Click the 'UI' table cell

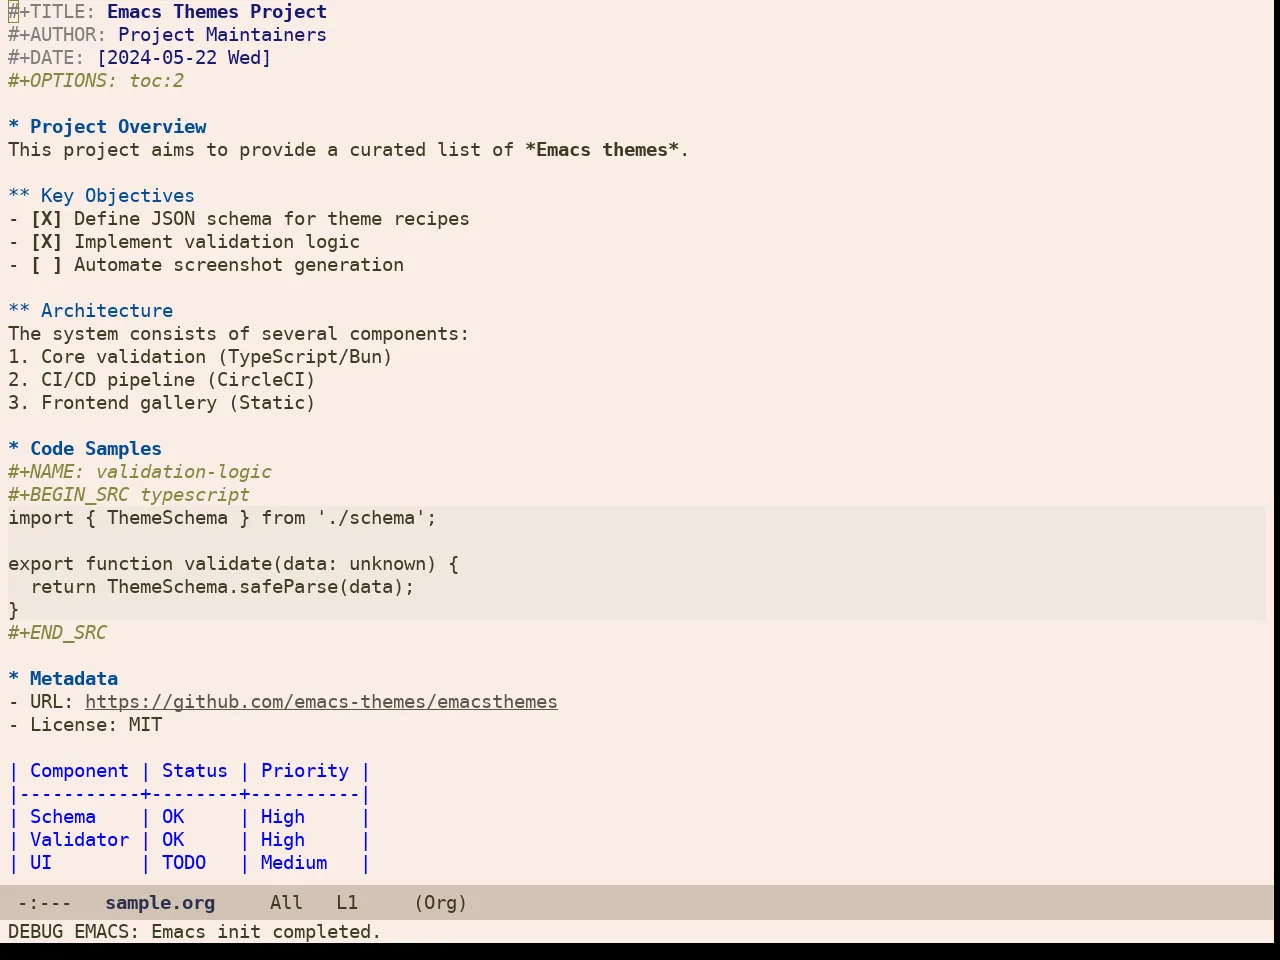tap(41, 863)
